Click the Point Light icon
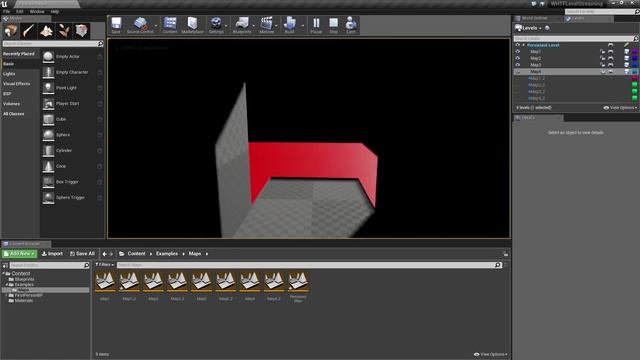Image resolution: width=640 pixels, height=360 pixels. tap(48, 88)
